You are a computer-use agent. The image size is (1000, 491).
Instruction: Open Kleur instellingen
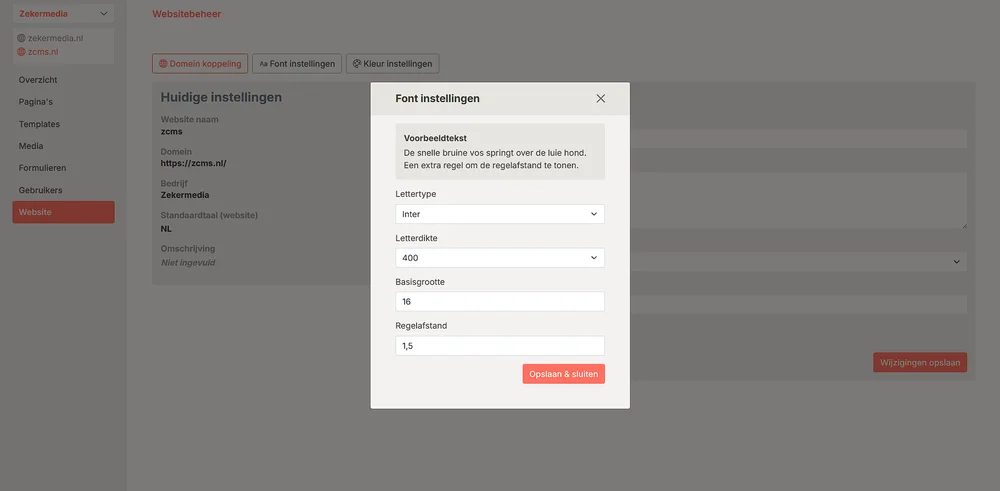(392, 64)
